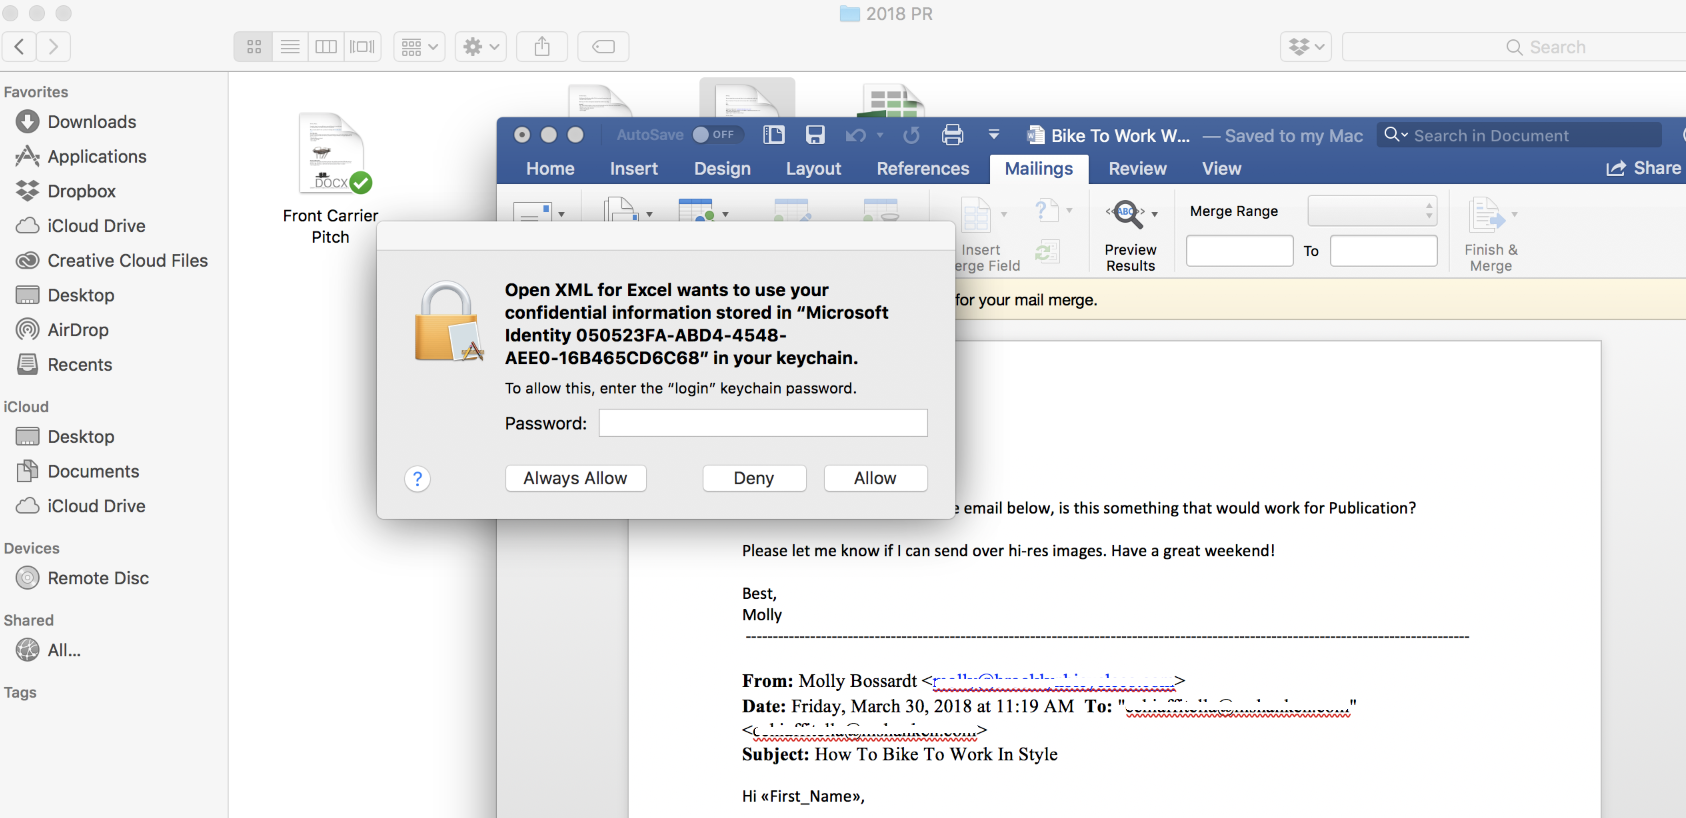This screenshot has height=818, width=1686.
Task: Open Creative Cloud Files in sidebar
Action: click(x=128, y=260)
